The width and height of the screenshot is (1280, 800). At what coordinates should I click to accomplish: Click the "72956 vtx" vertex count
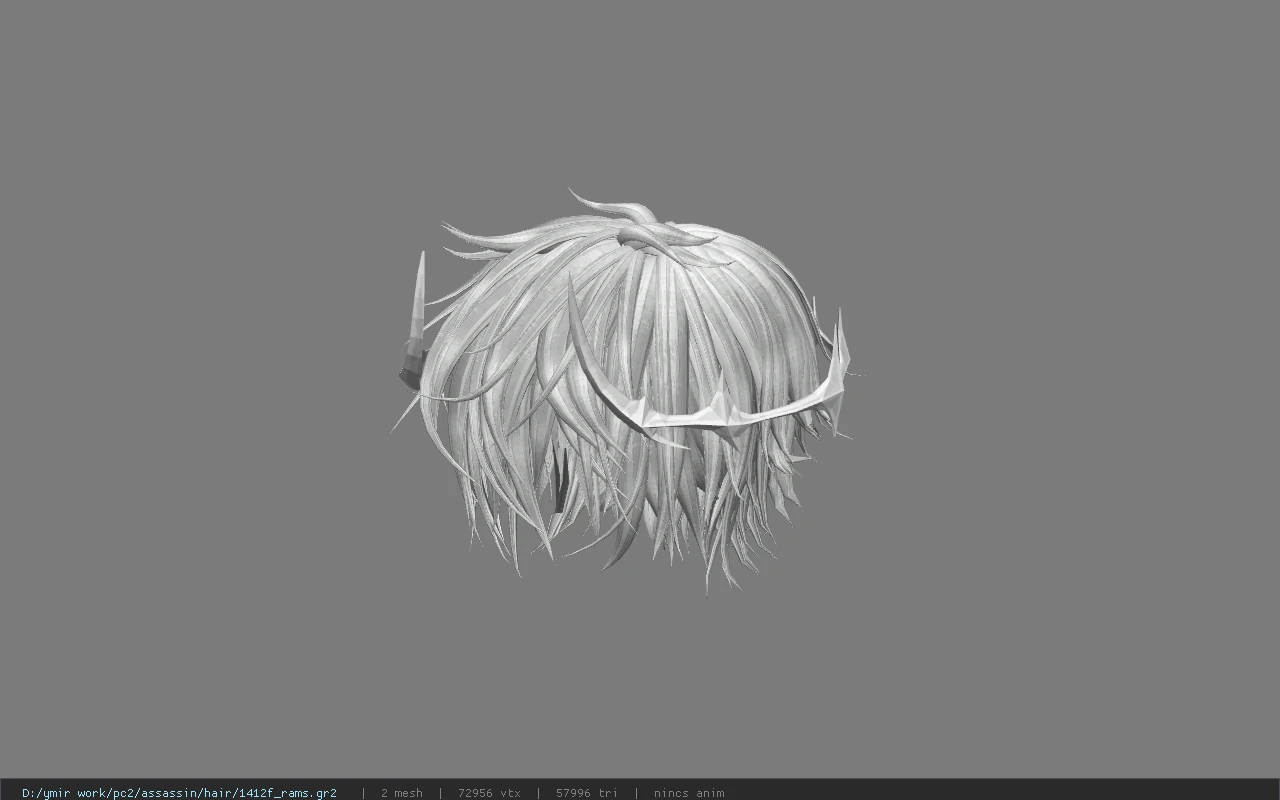click(489, 793)
